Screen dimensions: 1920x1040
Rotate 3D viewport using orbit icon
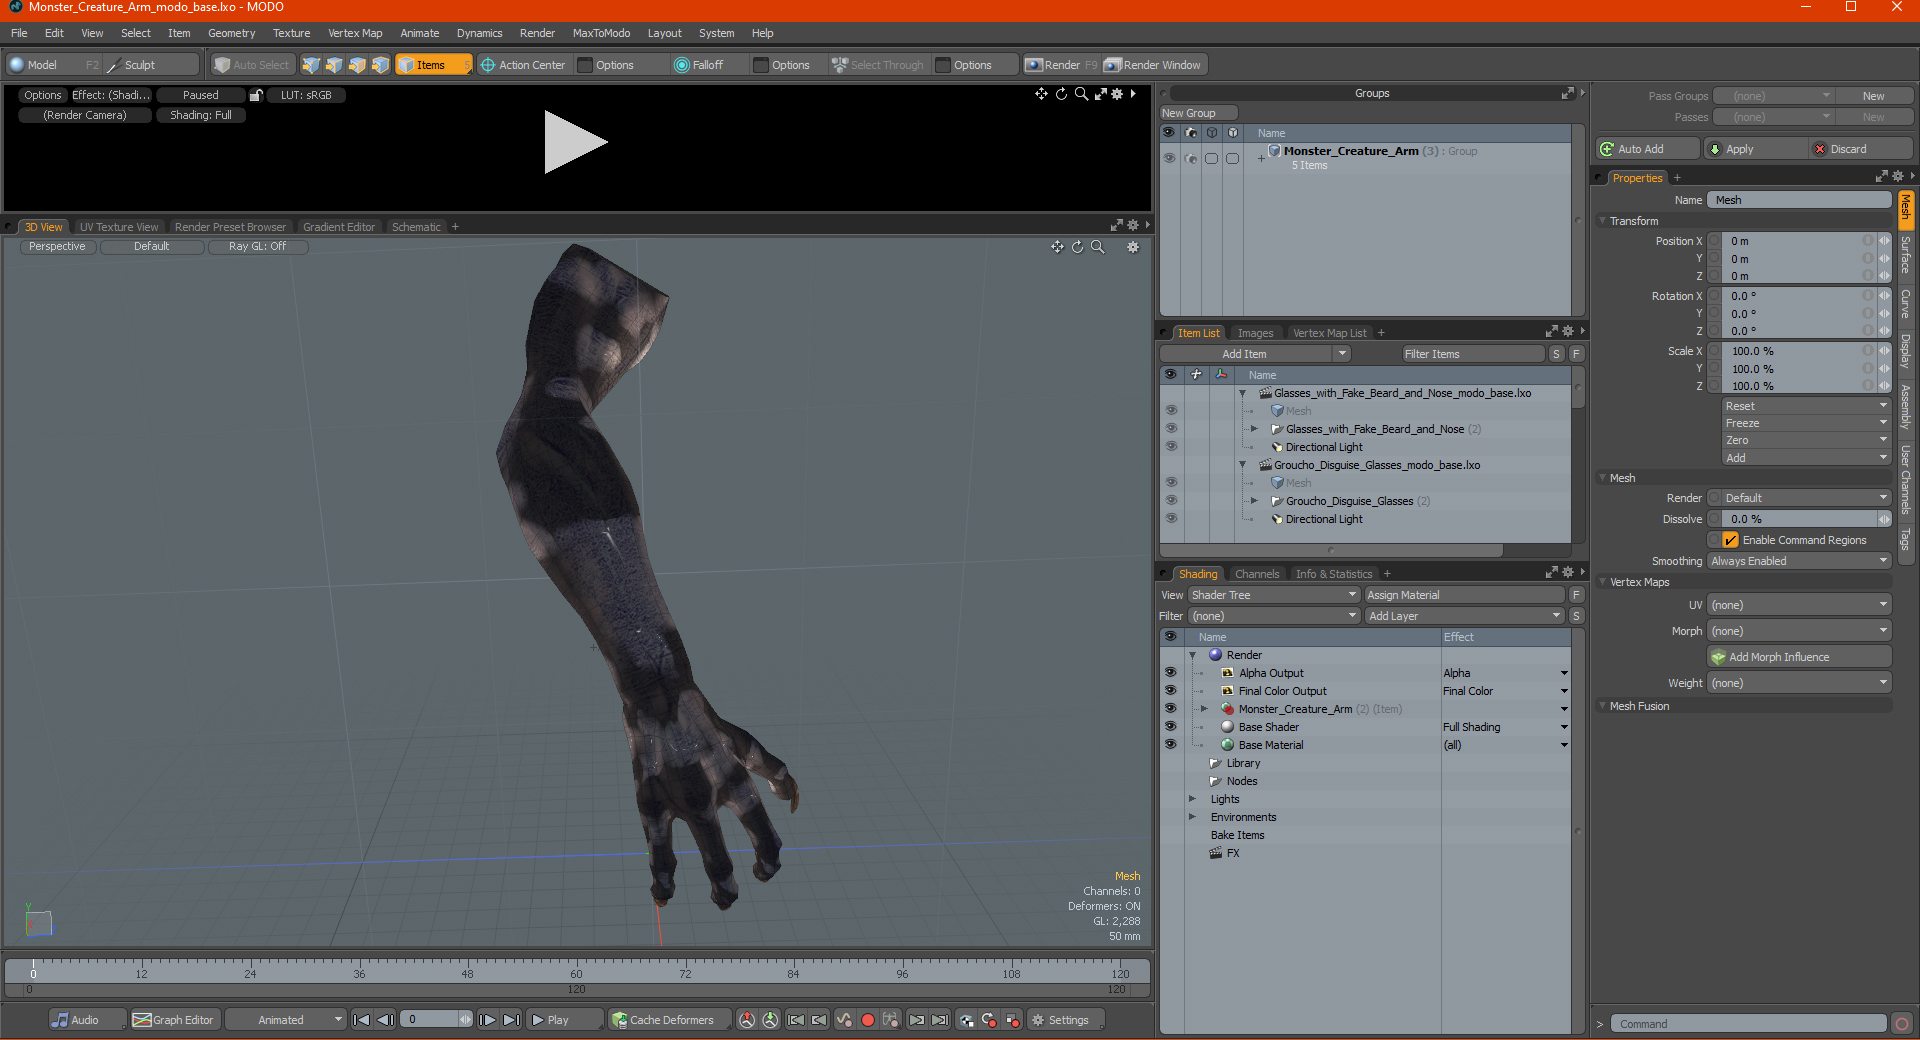1077,247
